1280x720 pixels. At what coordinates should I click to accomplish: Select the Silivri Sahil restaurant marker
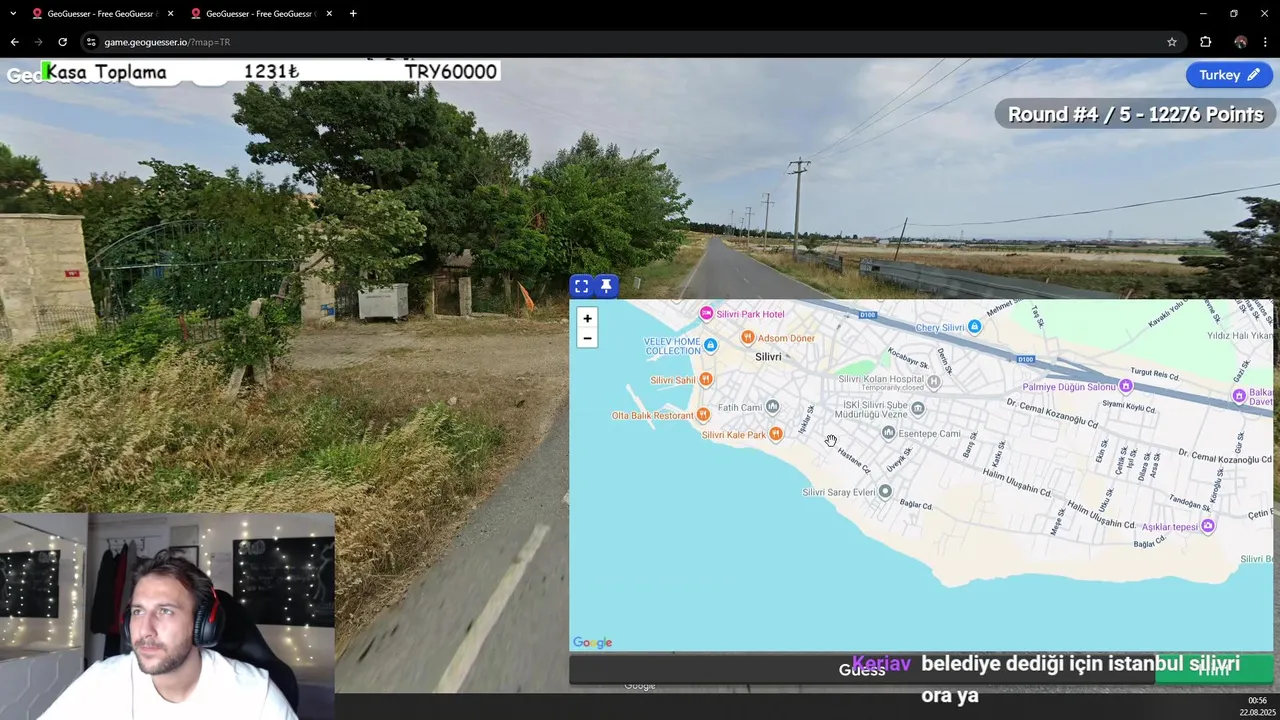pyautogui.click(x=706, y=379)
